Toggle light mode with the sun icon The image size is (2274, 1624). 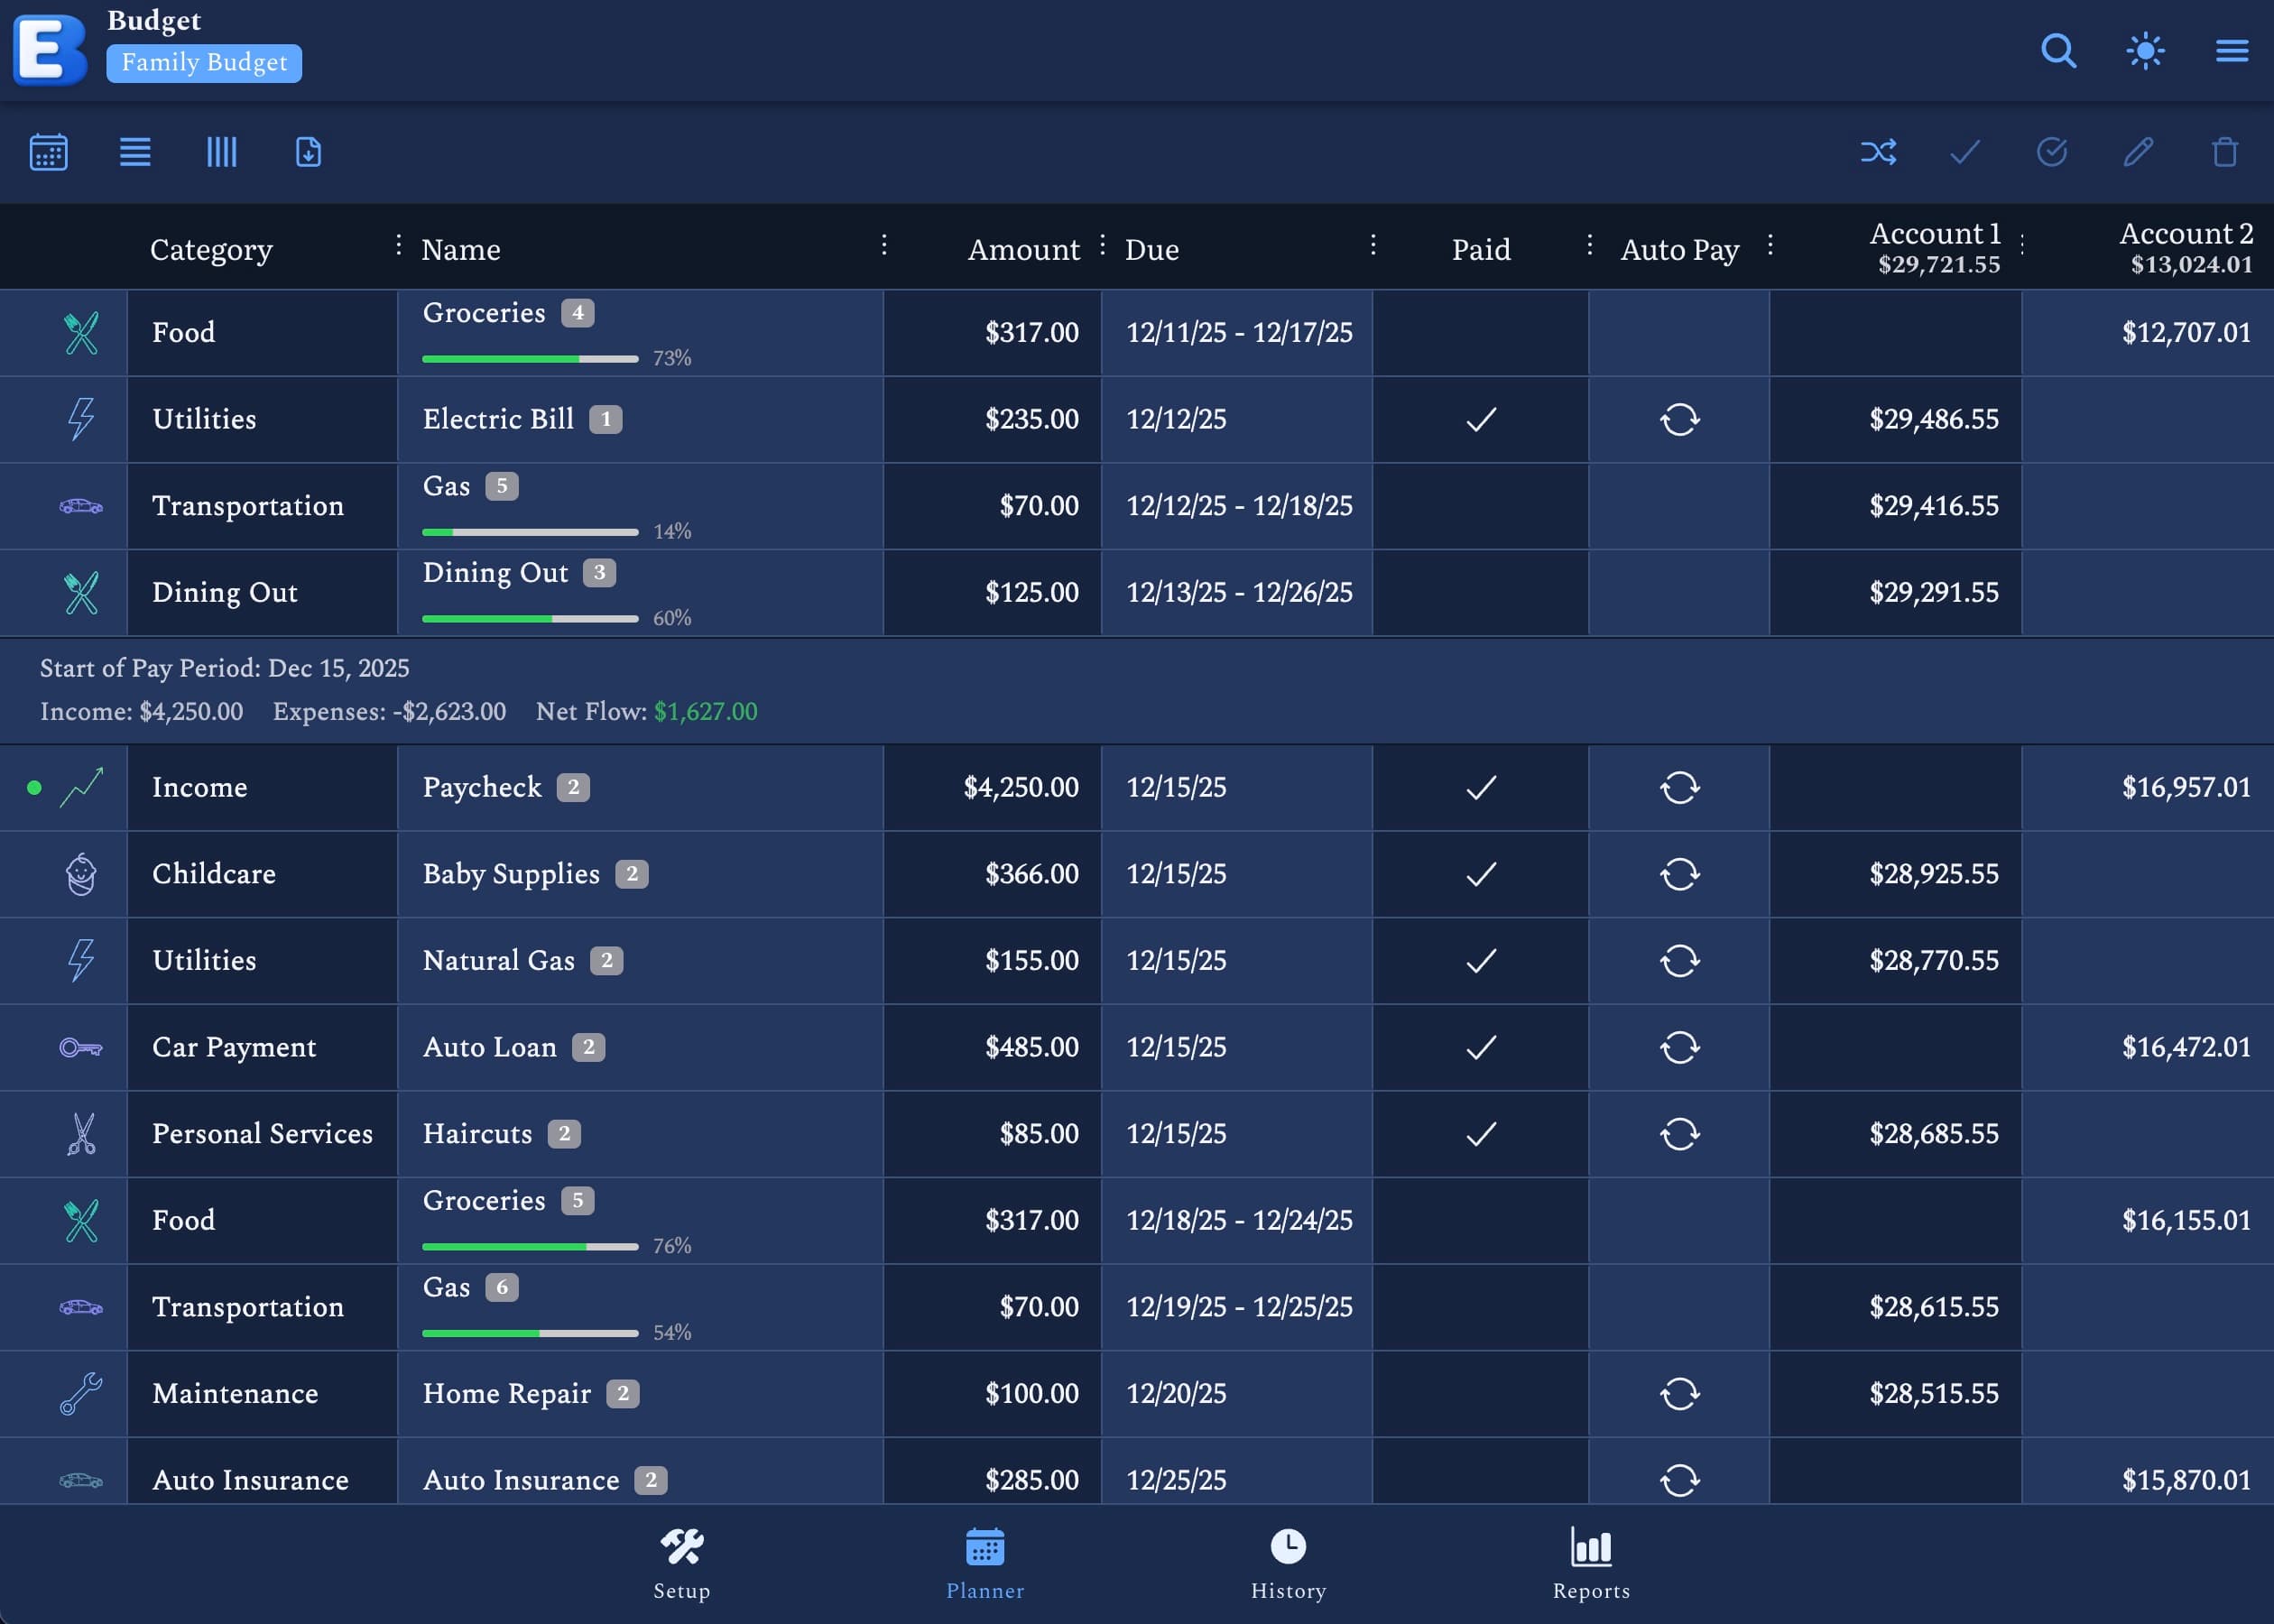[2145, 51]
